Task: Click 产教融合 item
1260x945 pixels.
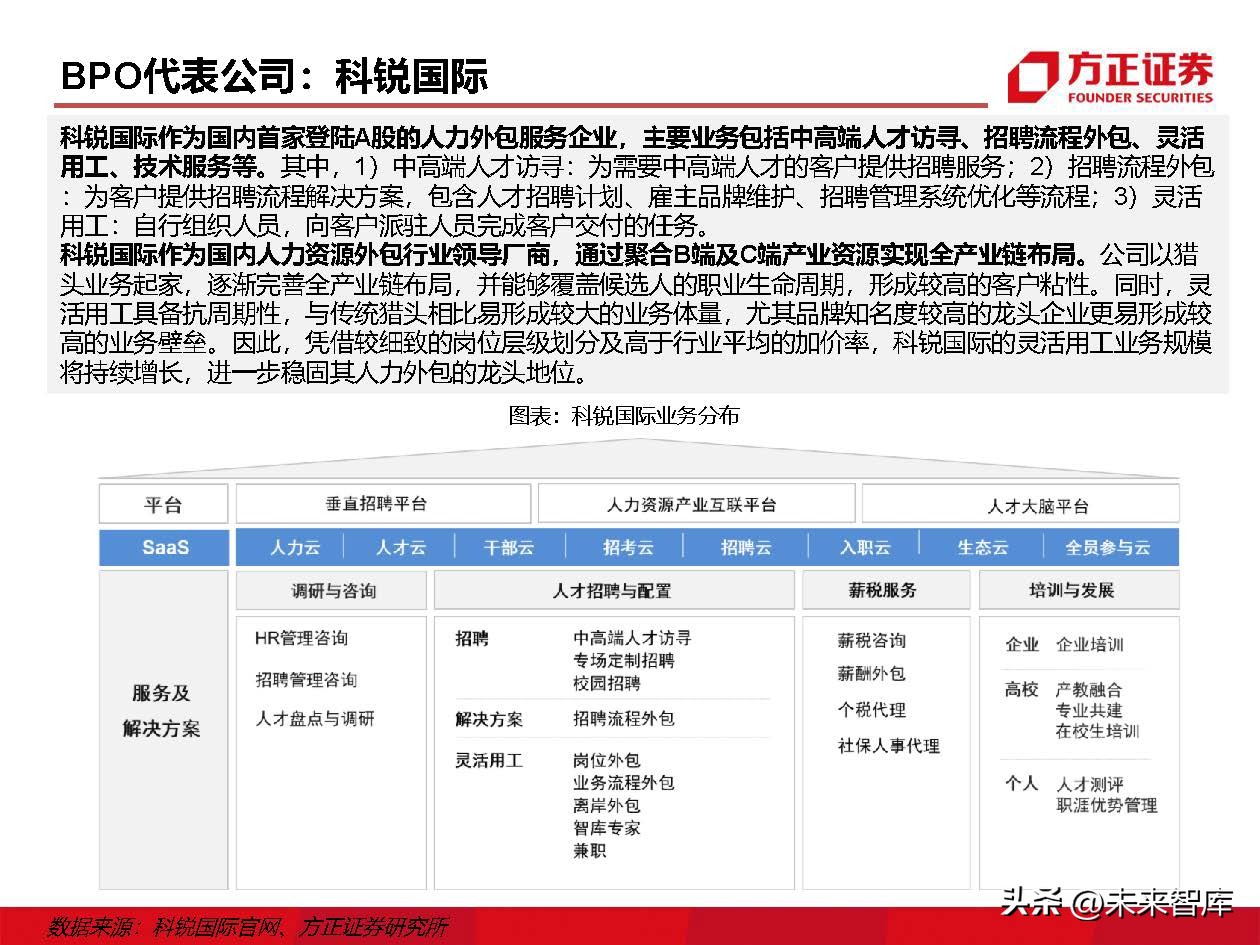Action: [x=1090, y=690]
